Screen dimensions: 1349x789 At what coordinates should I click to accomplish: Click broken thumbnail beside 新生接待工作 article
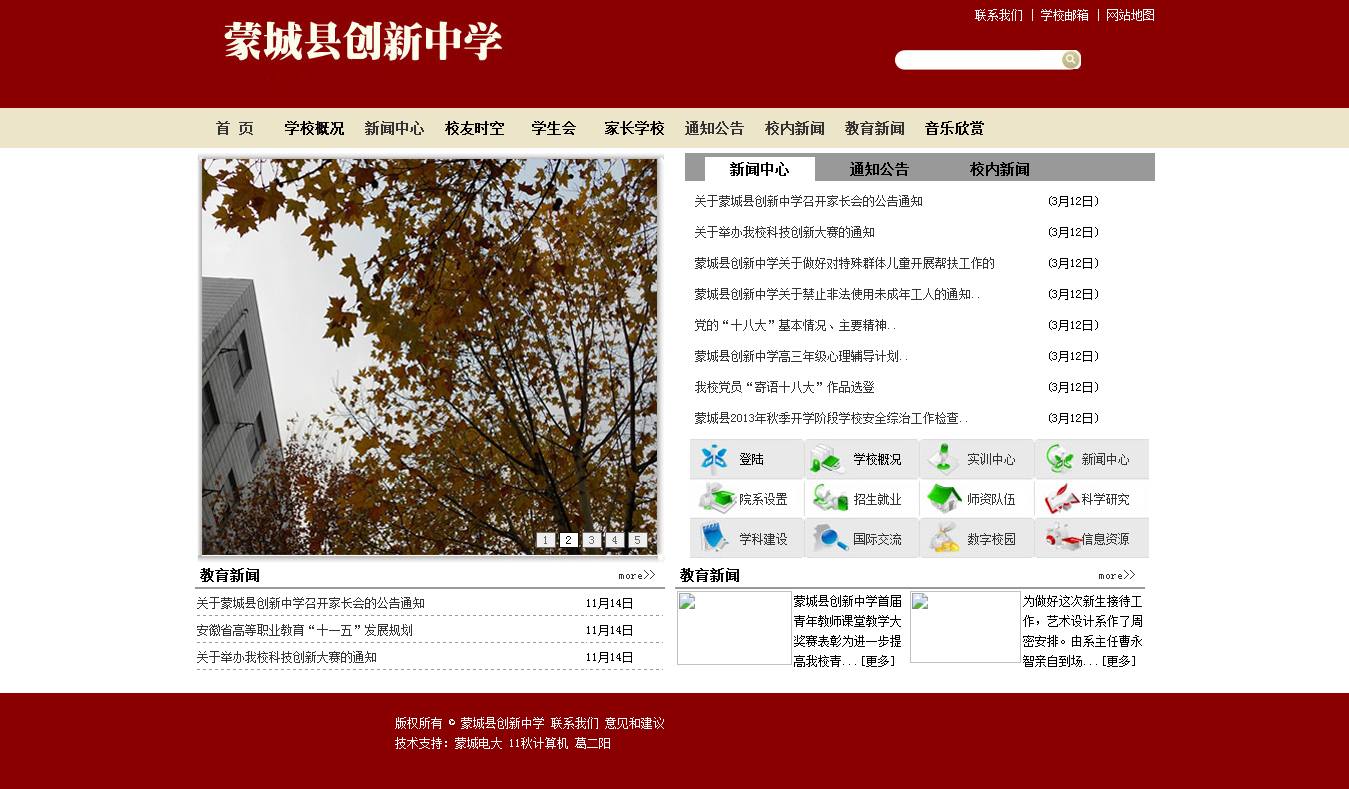pos(965,627)
